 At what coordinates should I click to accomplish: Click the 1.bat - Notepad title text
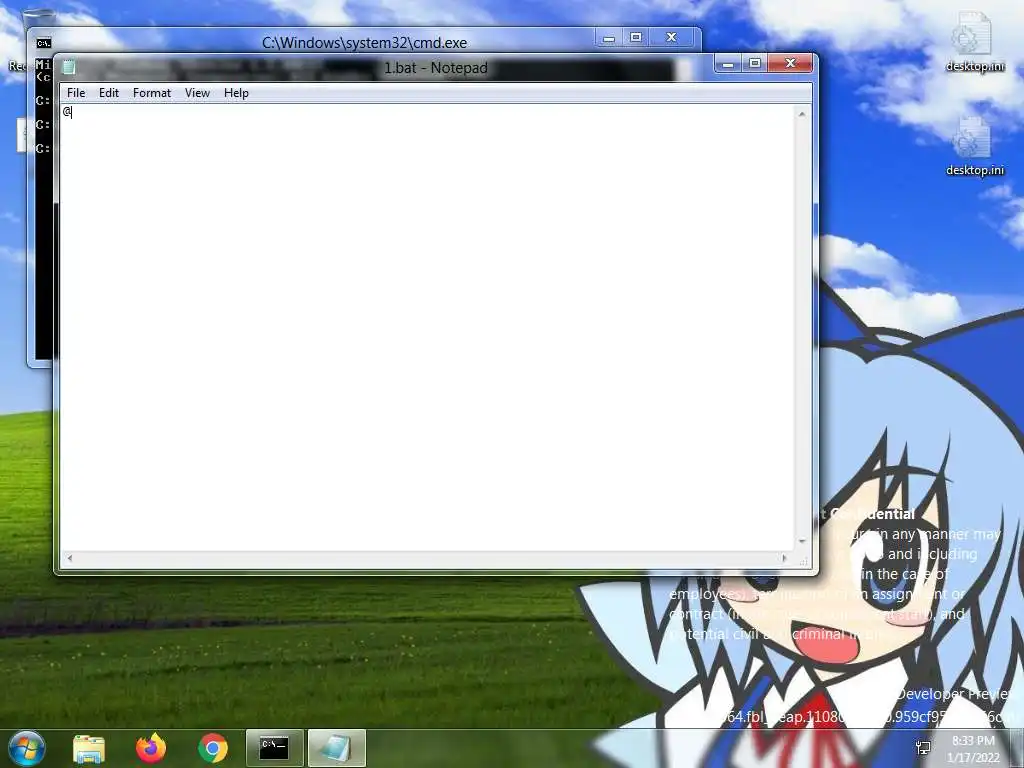click(x=436, y=68)
